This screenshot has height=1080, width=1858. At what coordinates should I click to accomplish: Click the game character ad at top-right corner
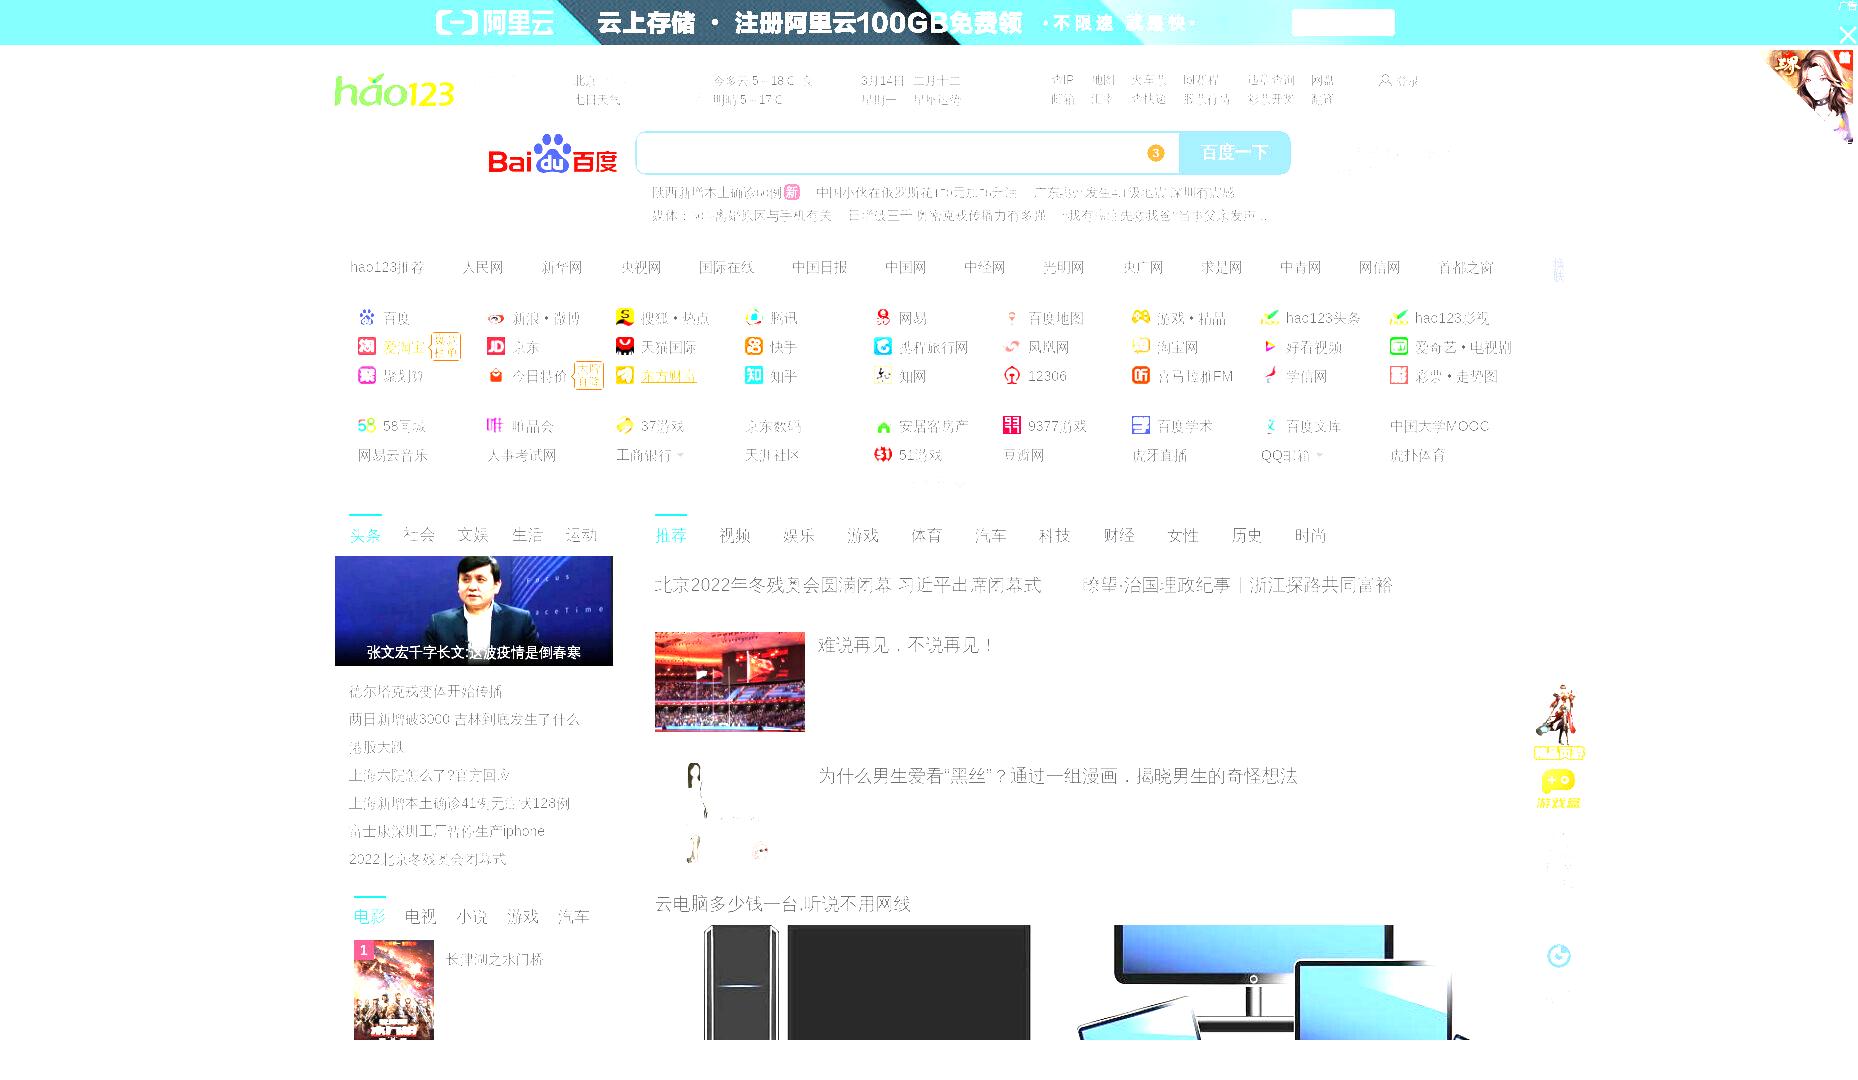[x=1811, y=97]
